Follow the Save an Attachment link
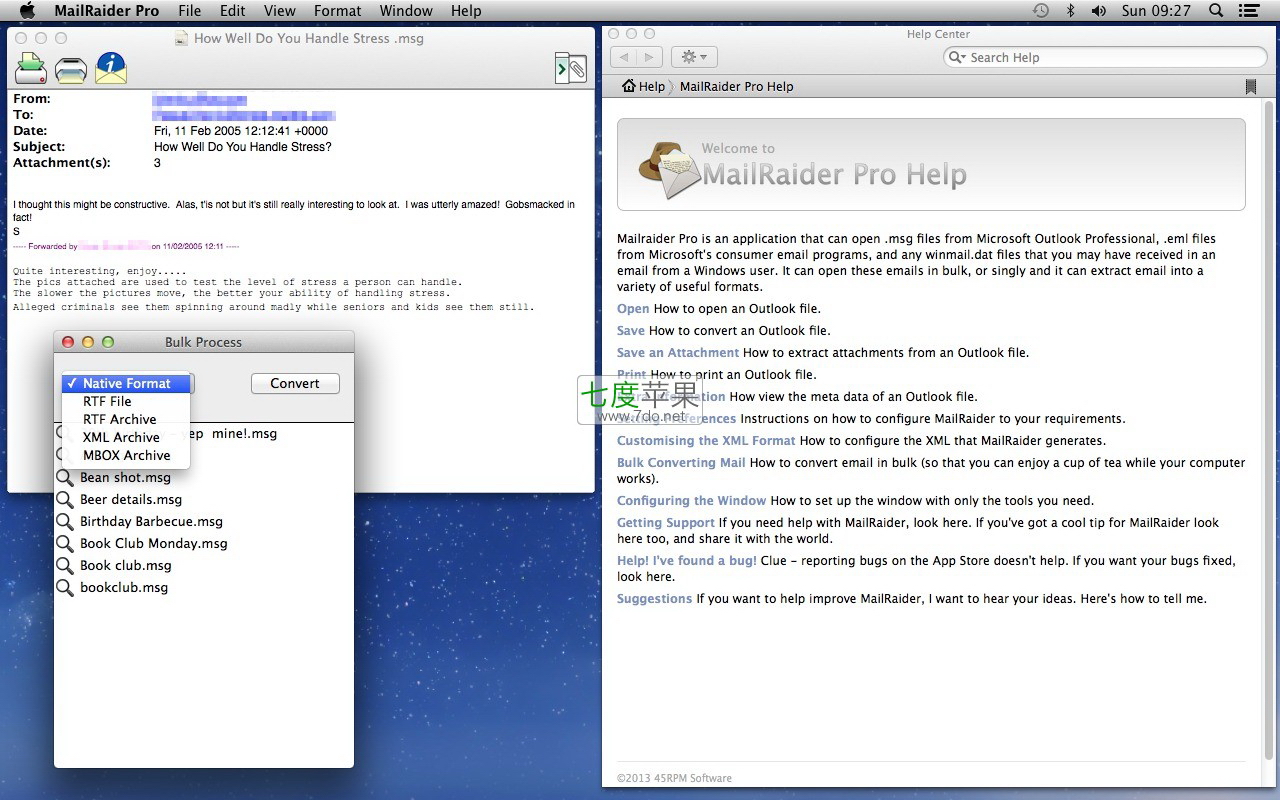This screenshot has width=1280, height=800. pyautogui.click(x=677, y=353)
